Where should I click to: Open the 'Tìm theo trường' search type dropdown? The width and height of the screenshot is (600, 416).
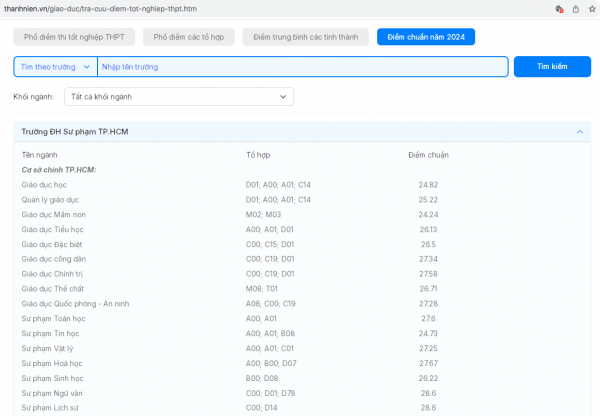55,67
